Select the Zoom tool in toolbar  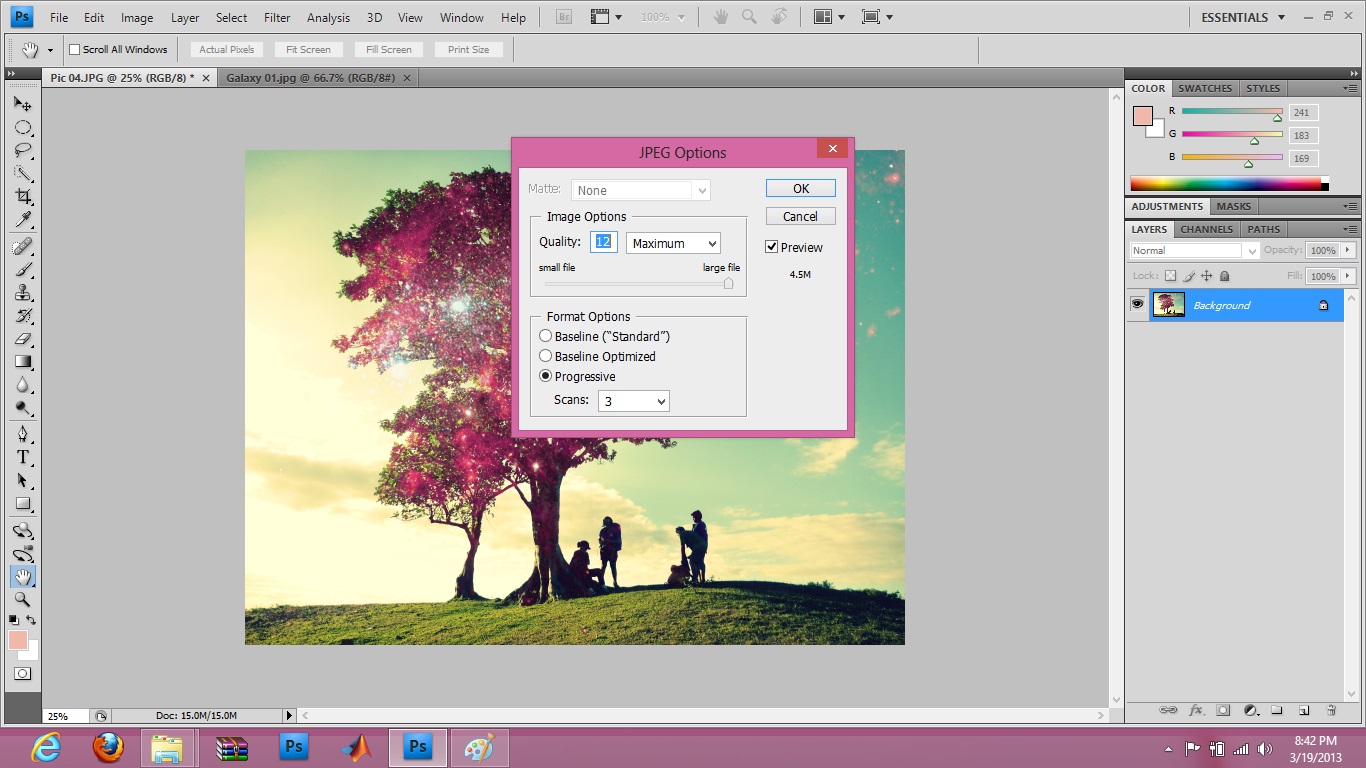click(22, 599)
